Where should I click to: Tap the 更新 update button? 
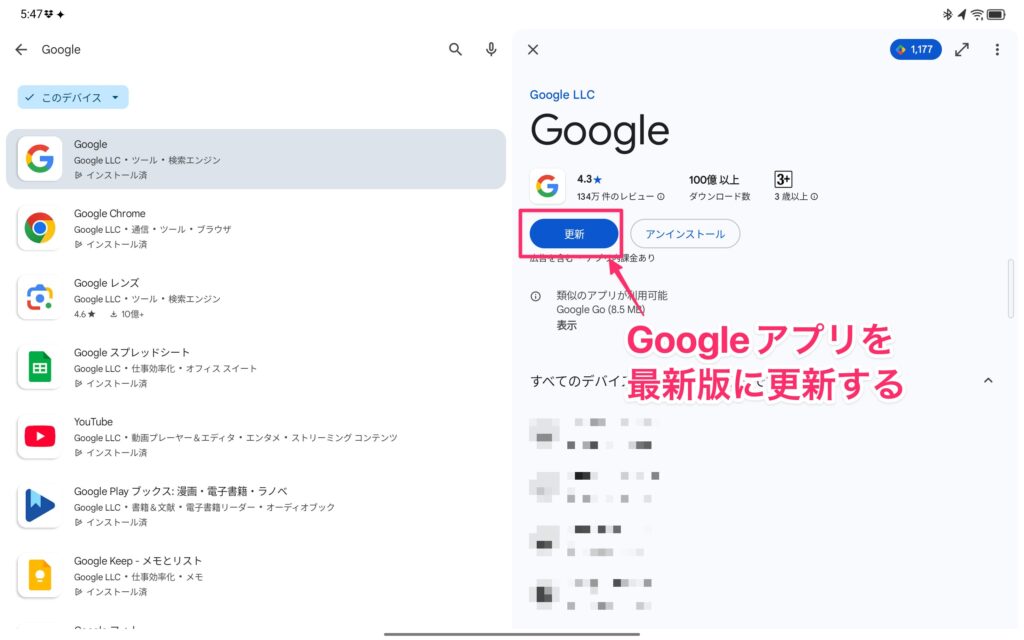(x=574, y=234)
